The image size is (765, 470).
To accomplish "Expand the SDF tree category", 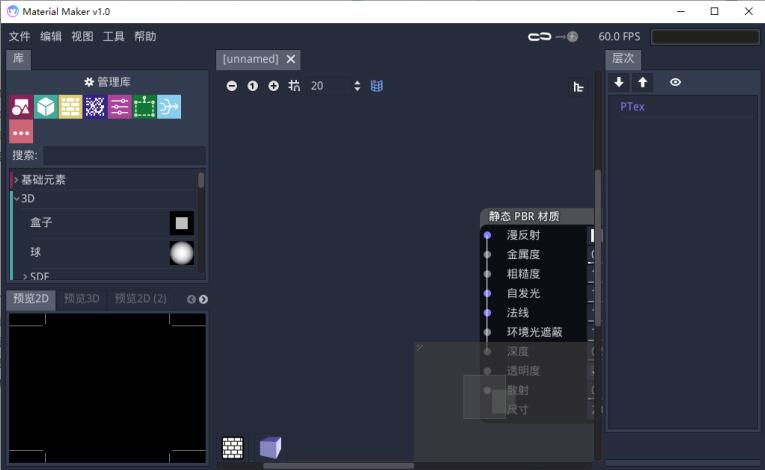I will pyautogui.click(x=25, y=276).
